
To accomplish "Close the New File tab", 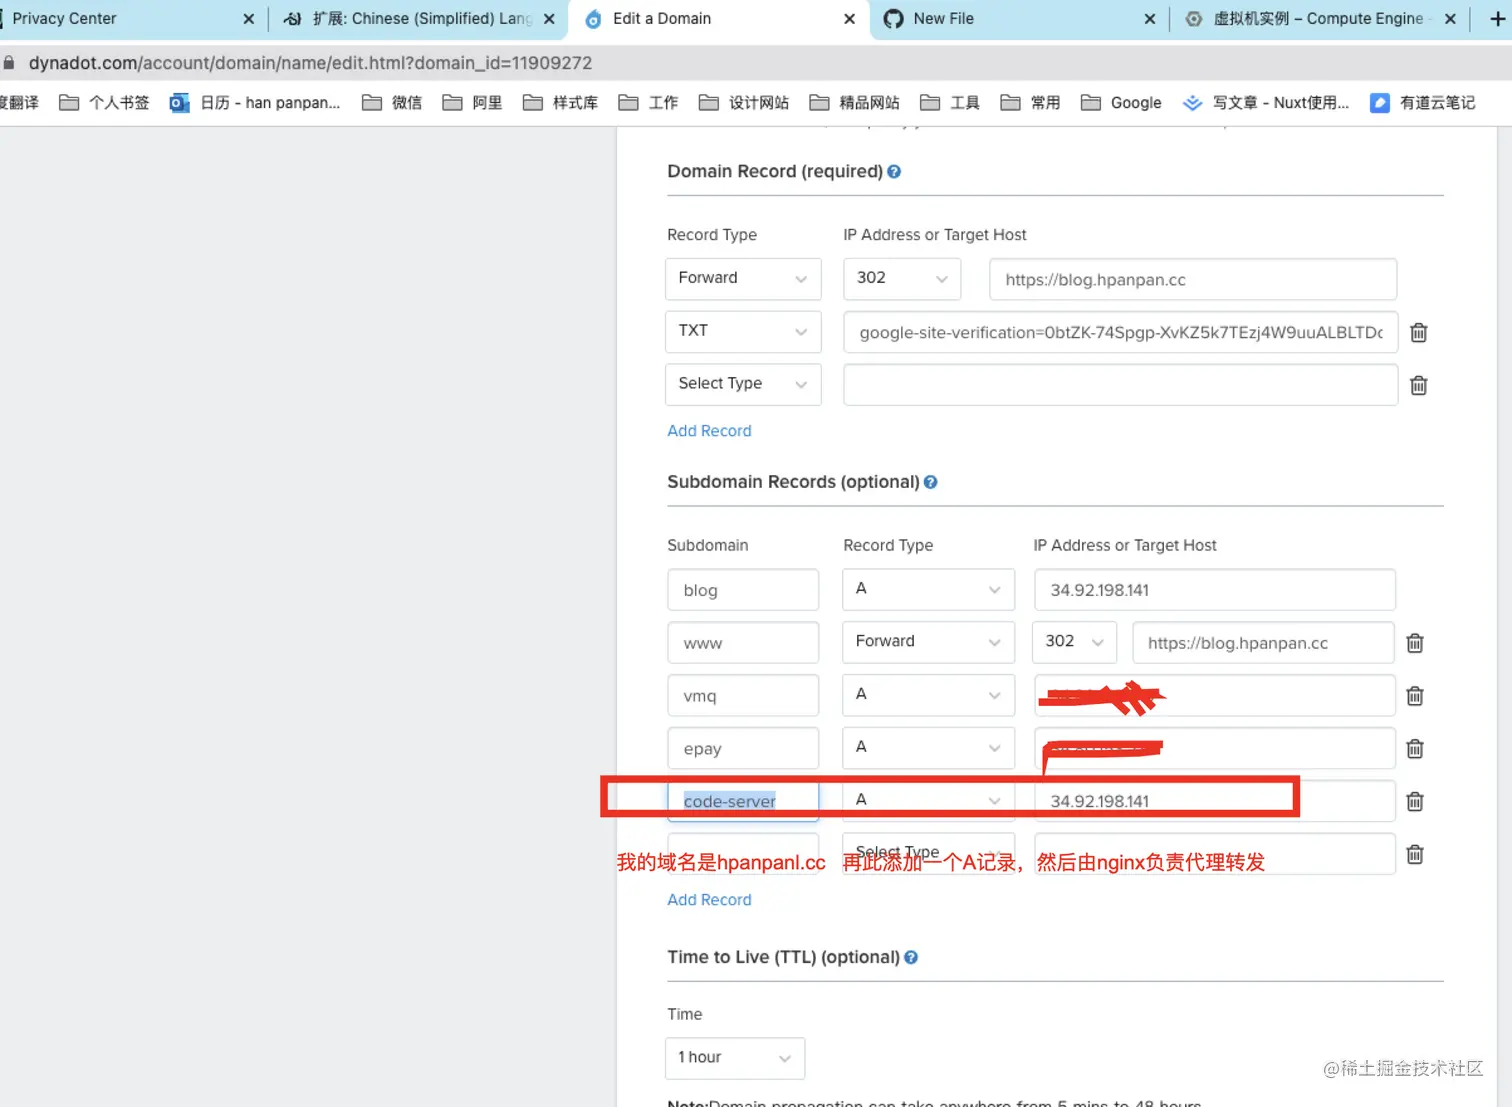I will [x=1150, y=19].
